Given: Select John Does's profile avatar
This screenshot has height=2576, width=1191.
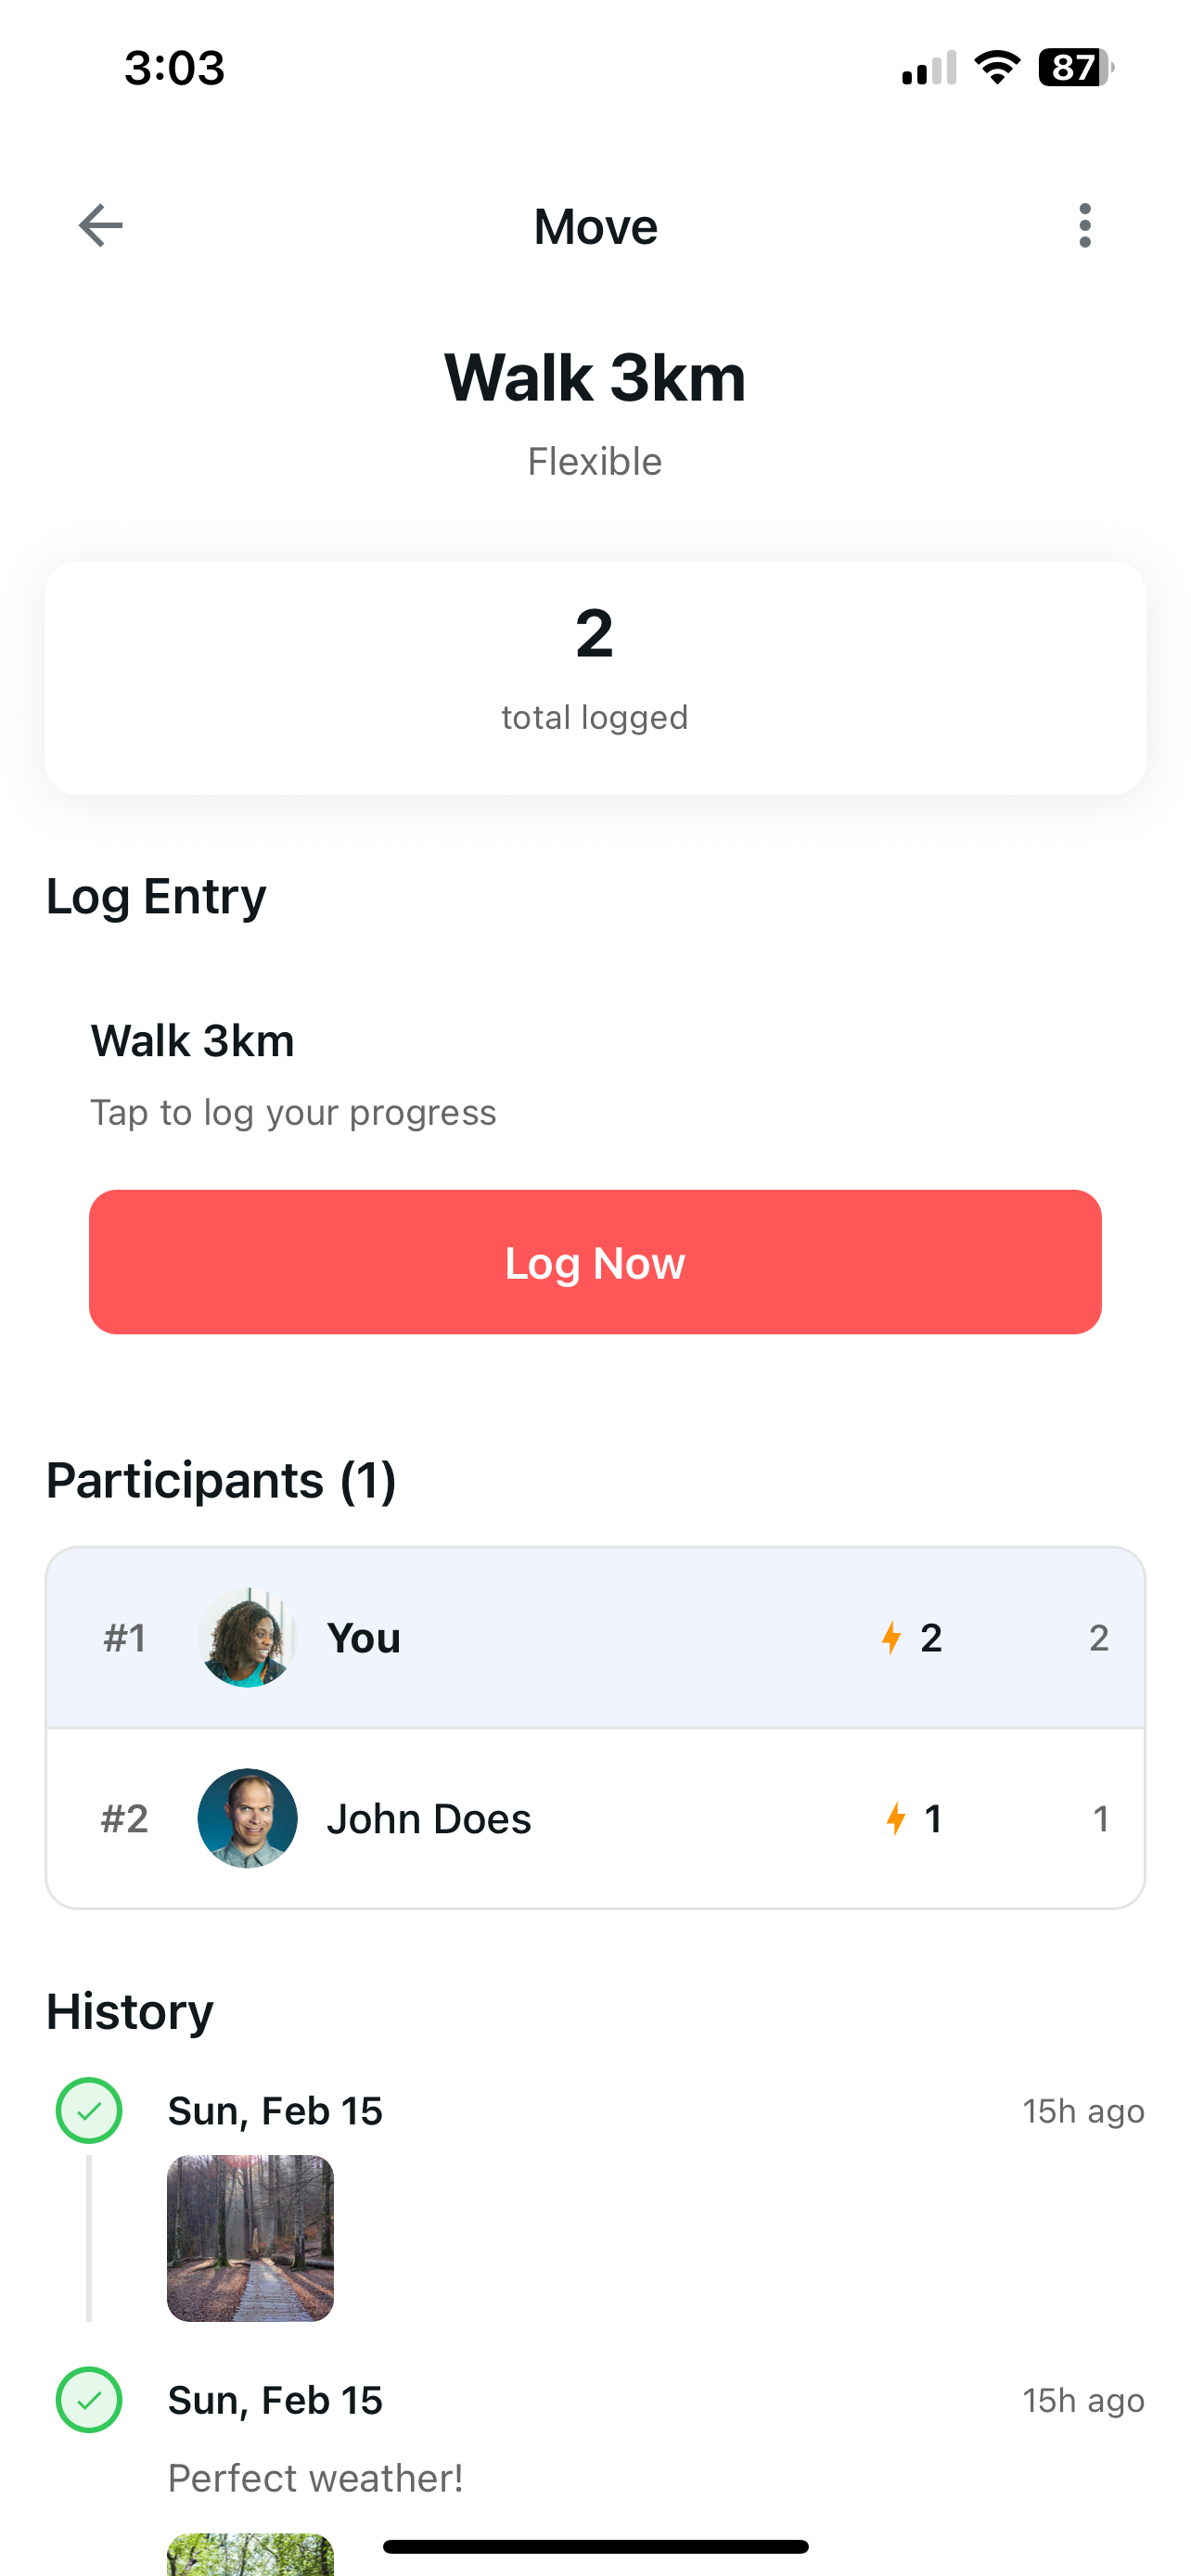Looking at the screenshot, I should pyautogui.click(x=248, y=1818).
